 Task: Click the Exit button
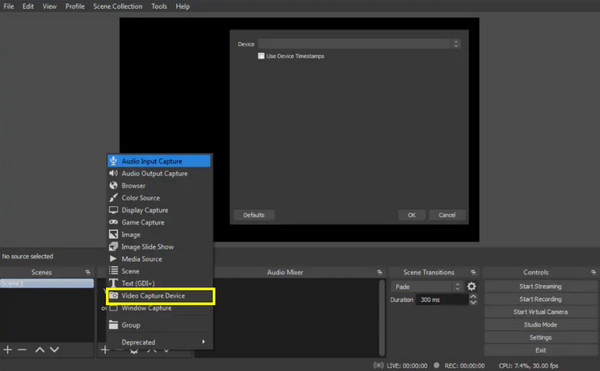point(540,350)
